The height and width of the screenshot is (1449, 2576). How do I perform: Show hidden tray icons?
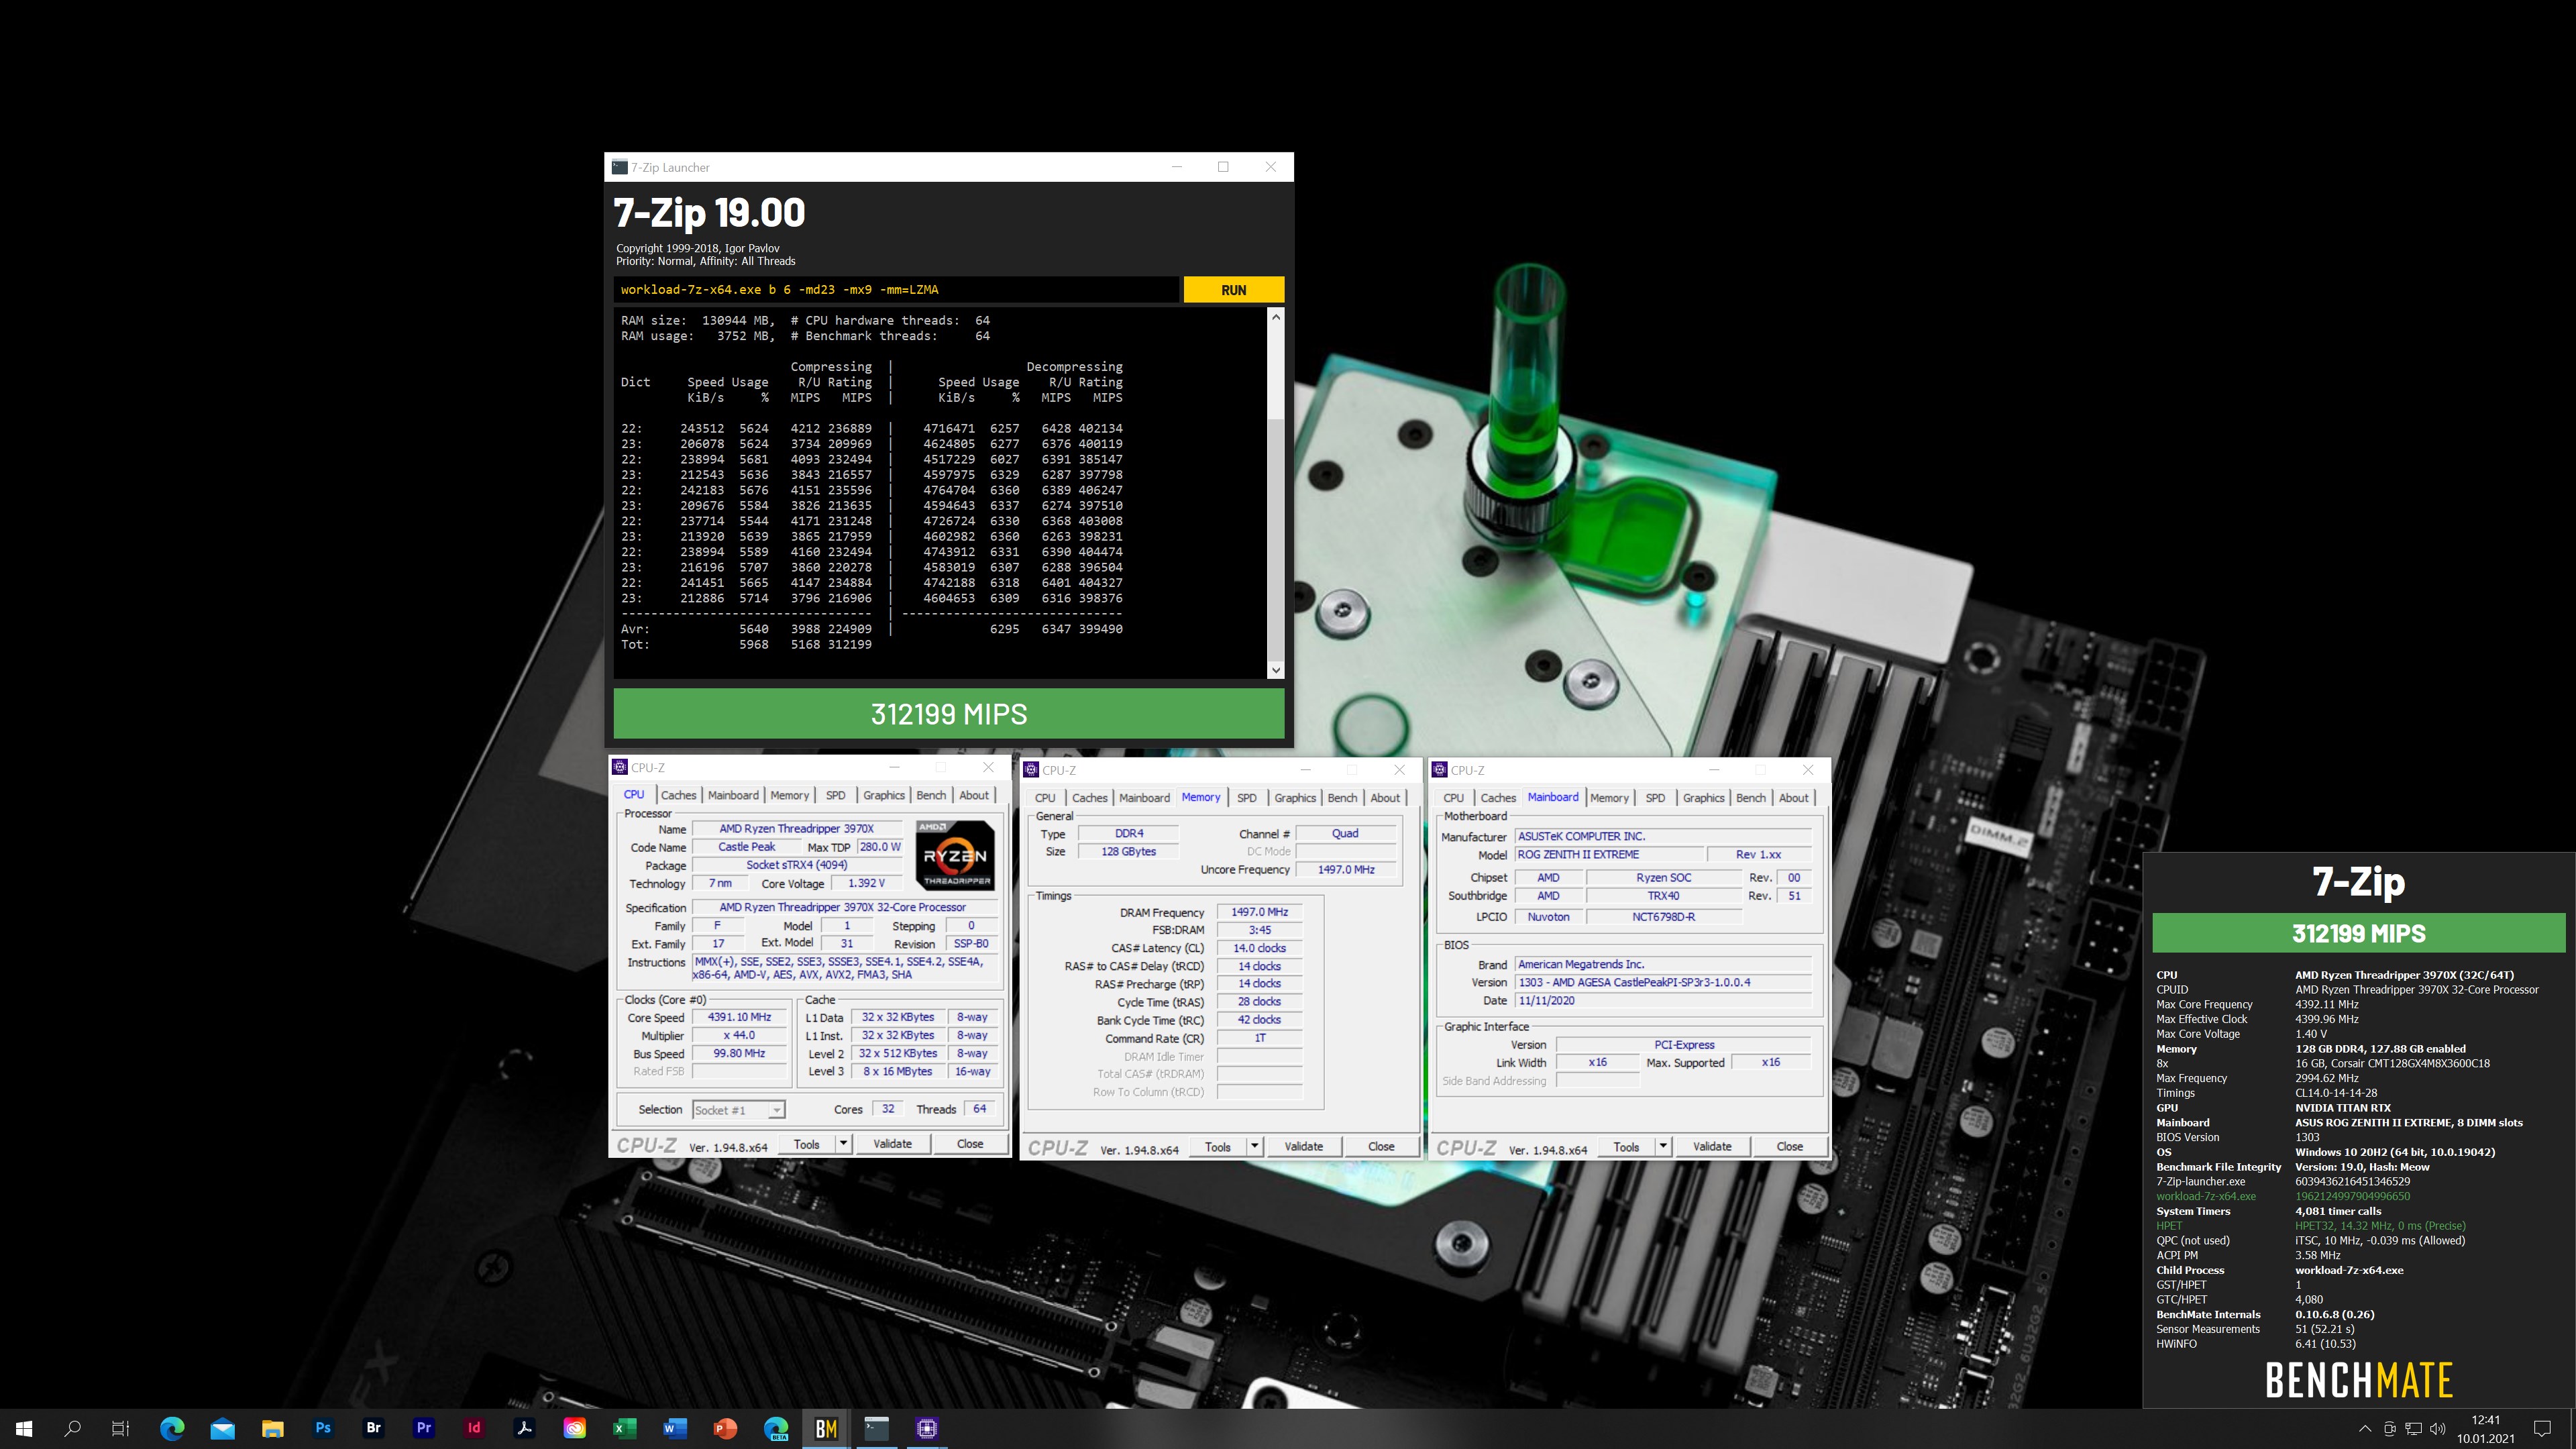[2364, 1429]
